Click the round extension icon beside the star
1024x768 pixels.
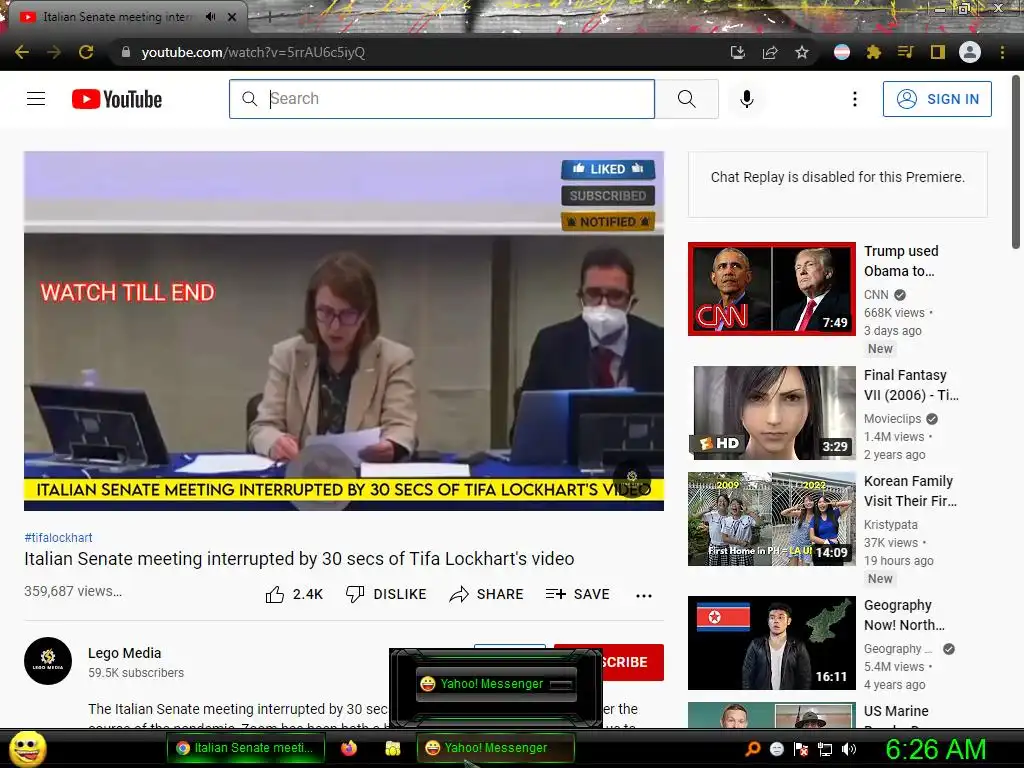(x=842, y=52)
